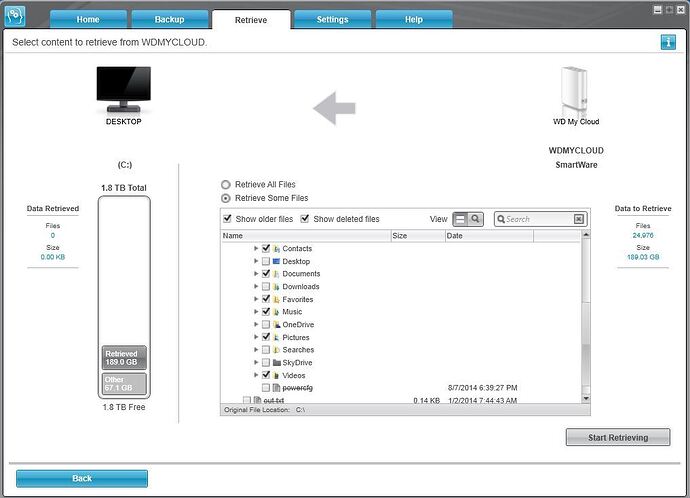690x498 pixels.
Task: Clear the search box with X icon
Action: point(579,219)
